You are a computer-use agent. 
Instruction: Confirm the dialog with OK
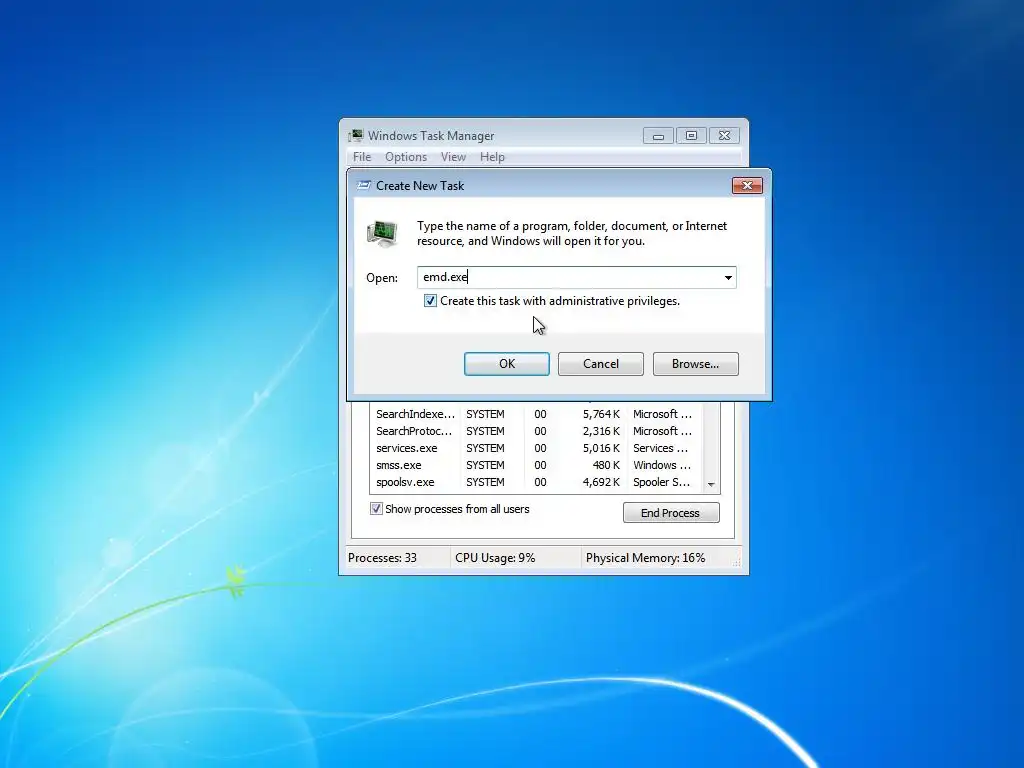[x=507, y=364]
